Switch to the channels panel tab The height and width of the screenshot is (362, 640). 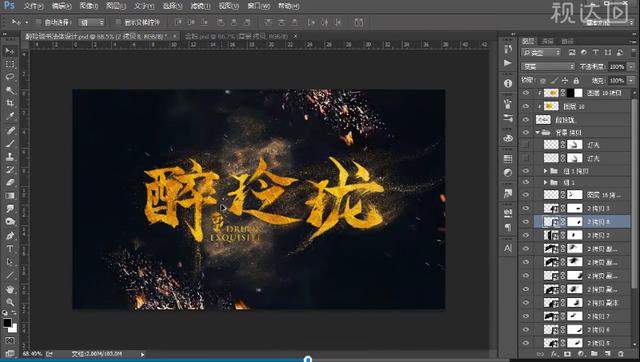pos(547,41)
